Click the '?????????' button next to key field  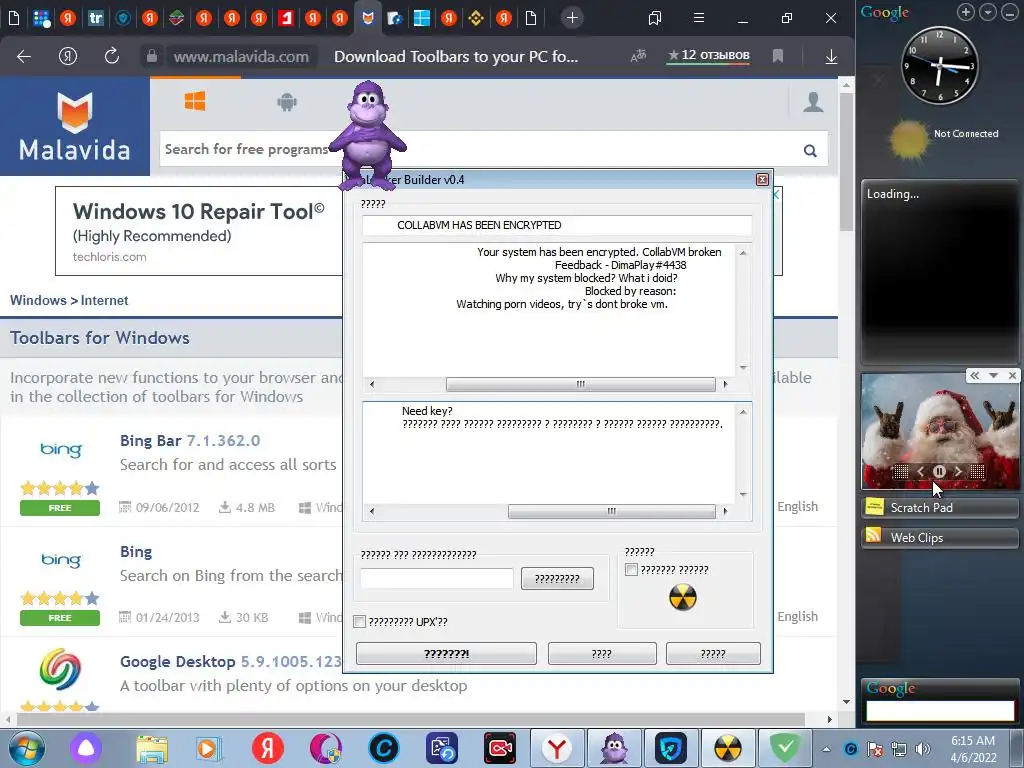[x=557, y=579]
